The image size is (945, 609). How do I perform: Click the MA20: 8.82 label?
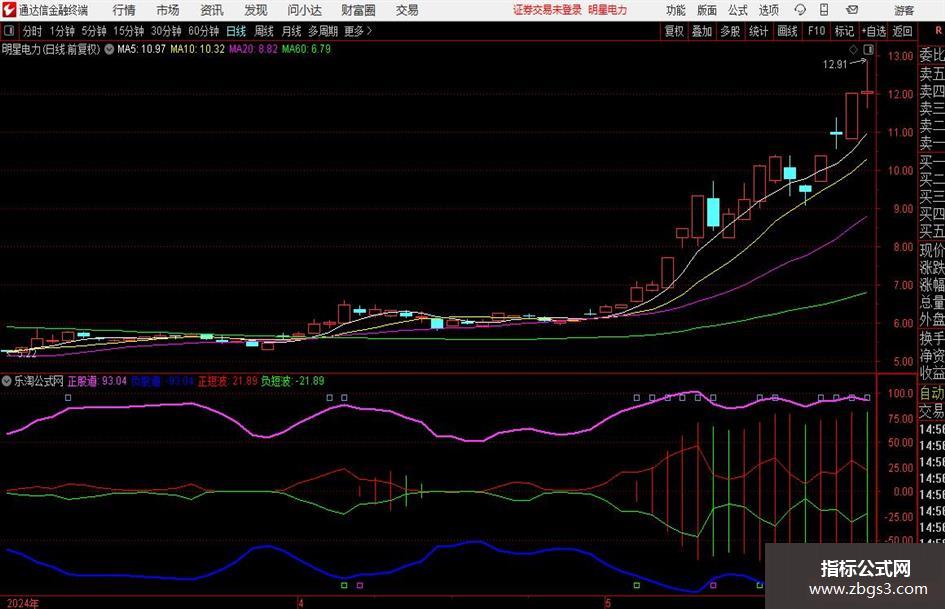coord(253,49)
